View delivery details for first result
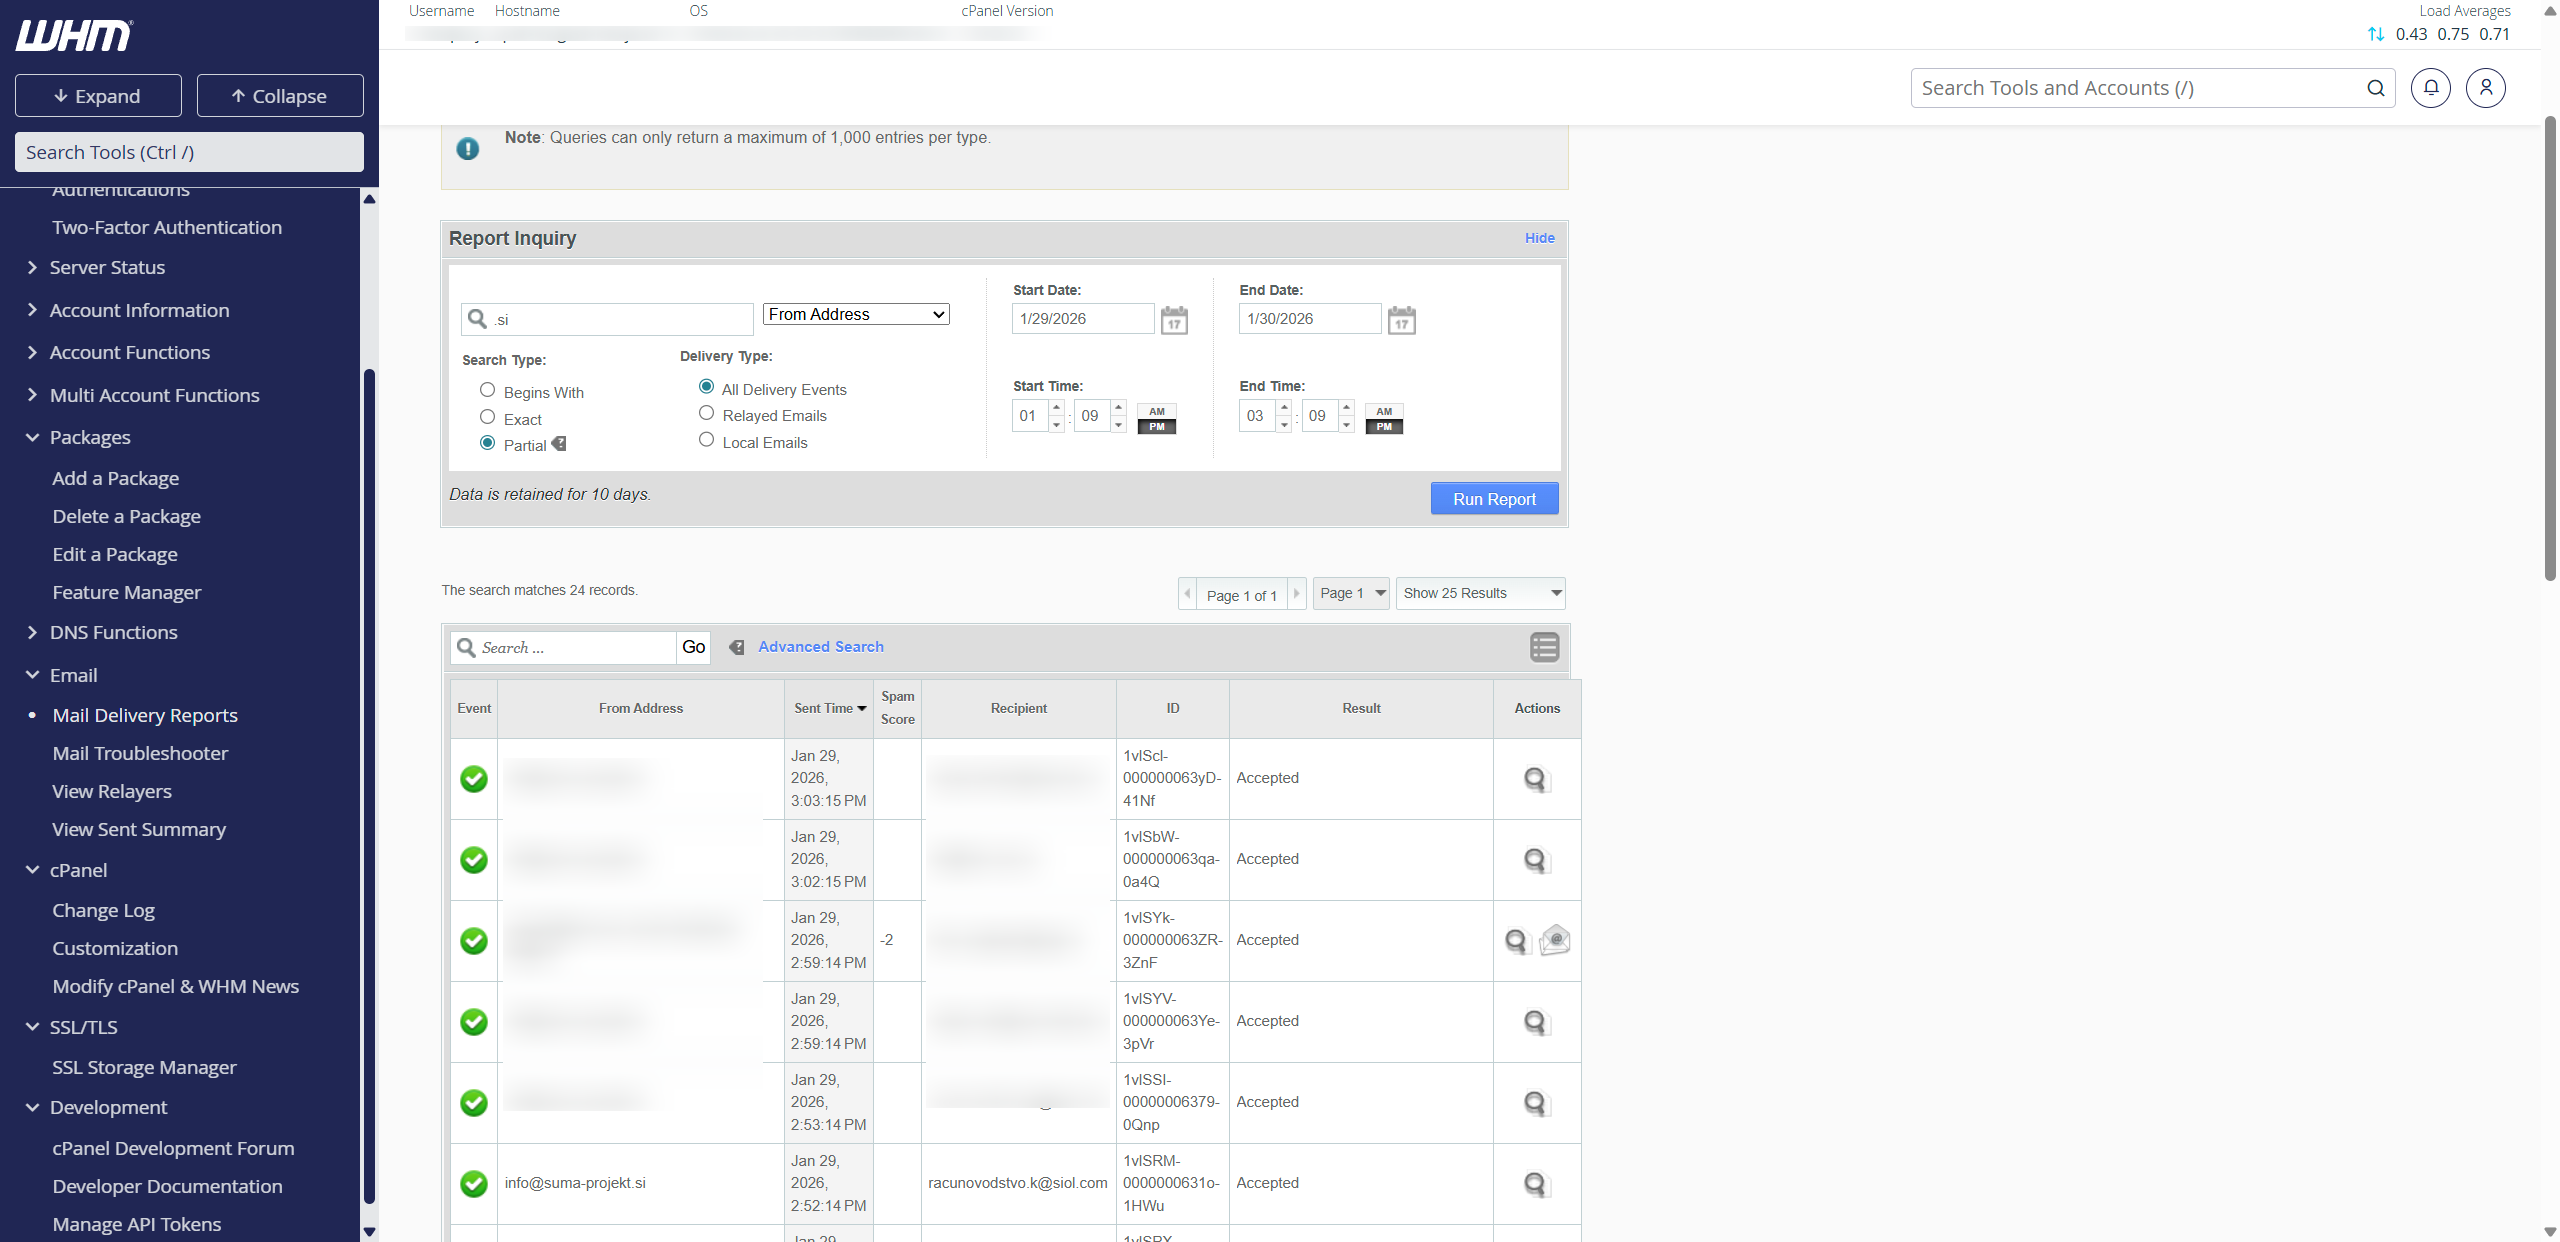This screenshot has height=1242, width=2560. (x=1535, y=779)
